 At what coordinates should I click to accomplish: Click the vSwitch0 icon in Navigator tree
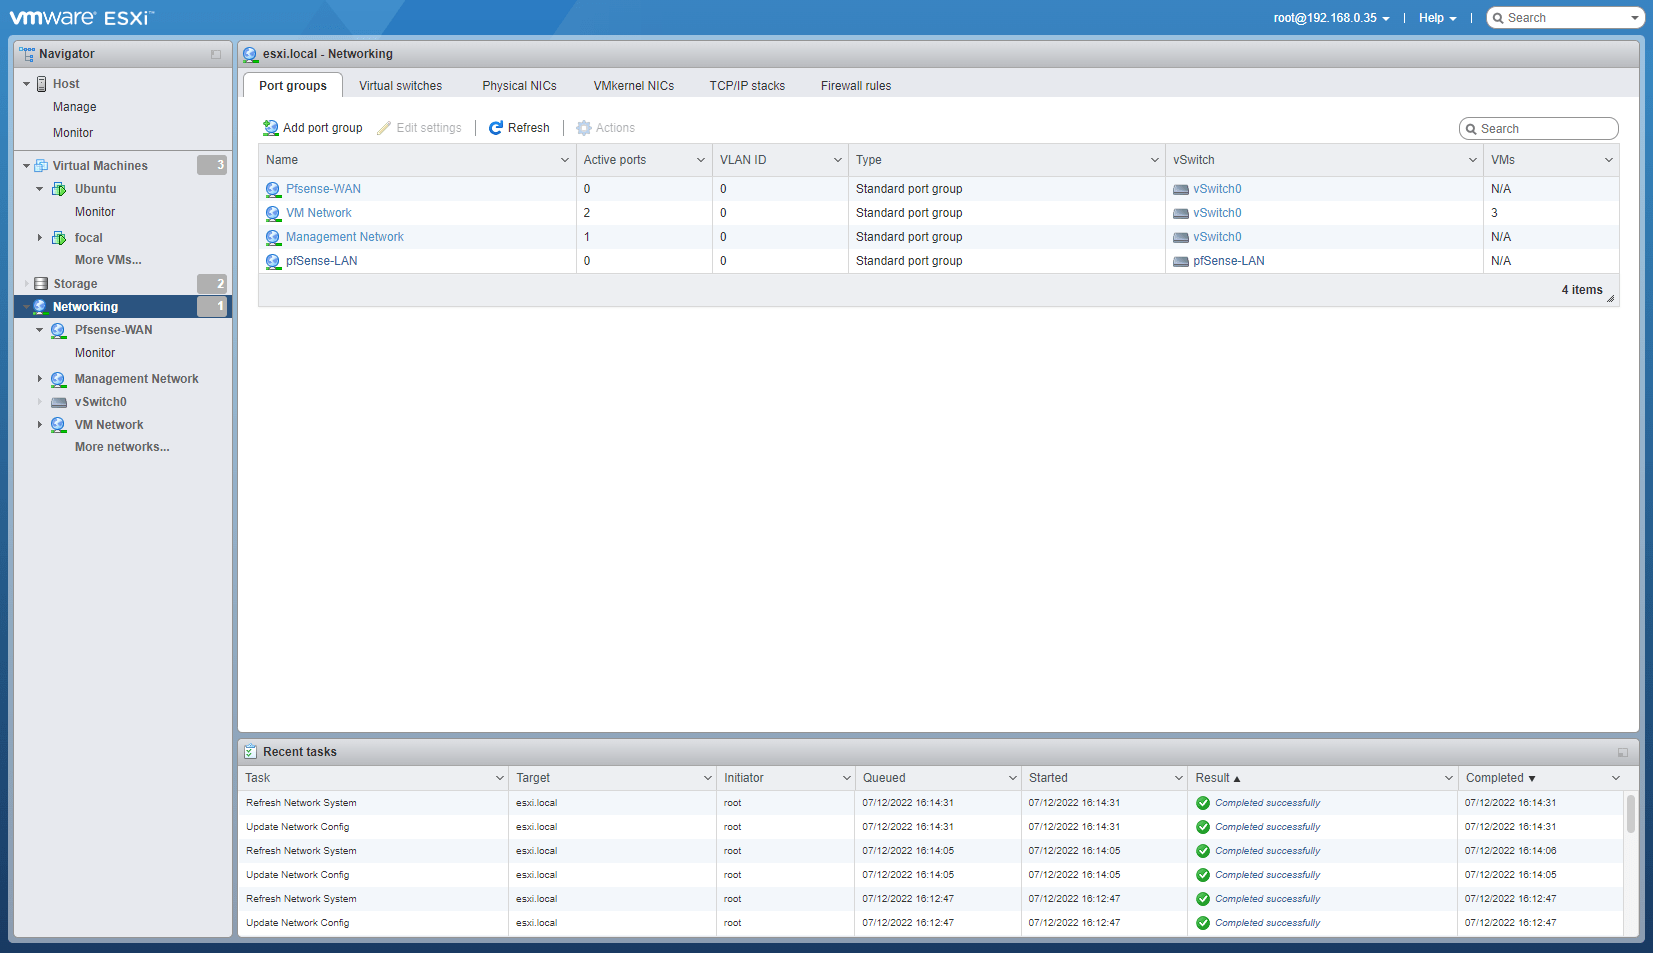pyautogui.click(x=59, y=402)
